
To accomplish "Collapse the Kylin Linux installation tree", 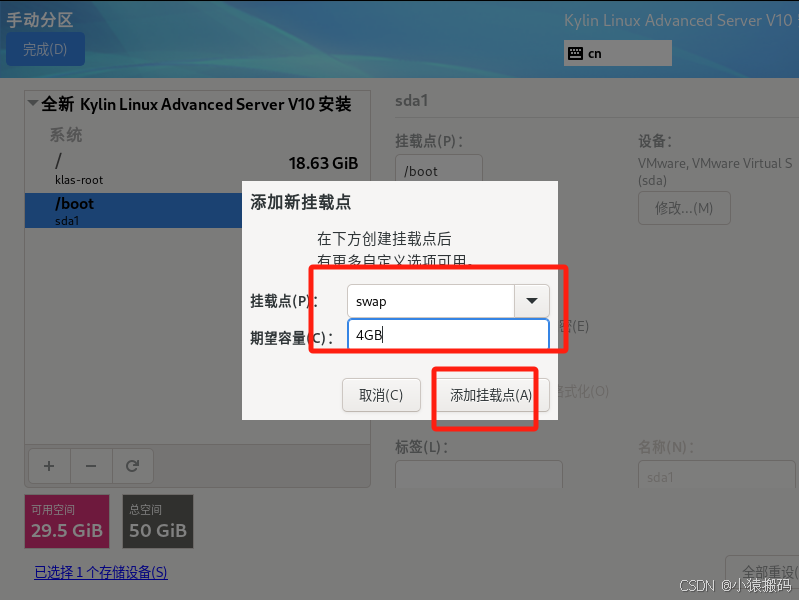I will (x=33, y=103).
